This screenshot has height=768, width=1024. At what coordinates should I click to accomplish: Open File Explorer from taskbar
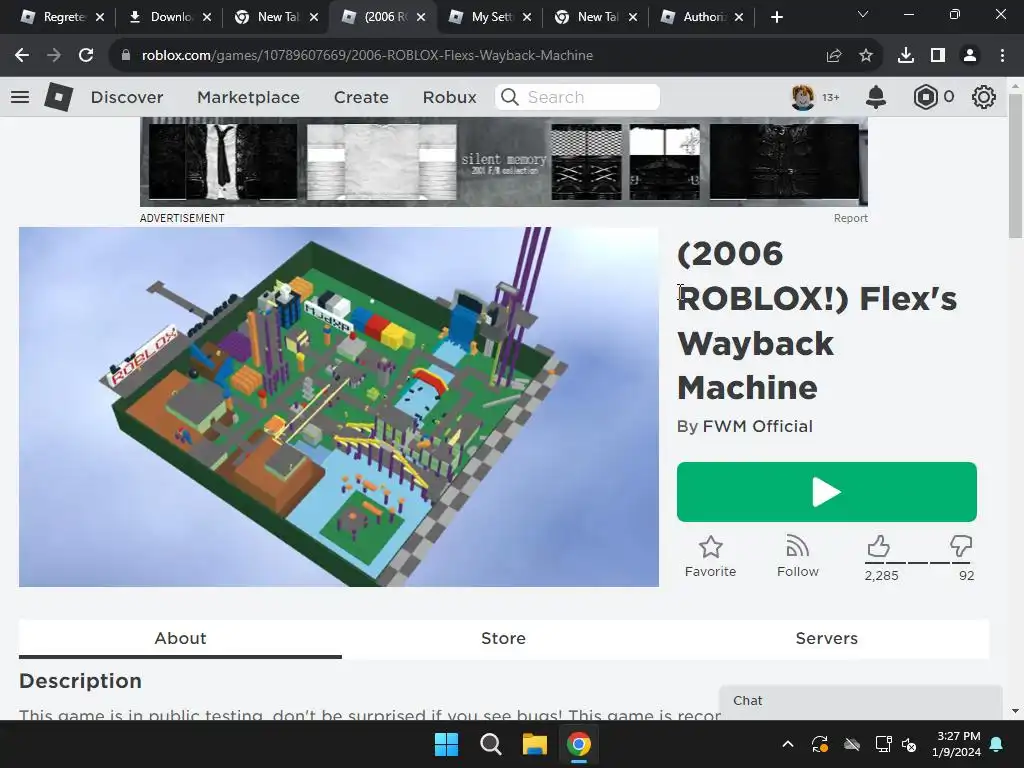(534, 744)
